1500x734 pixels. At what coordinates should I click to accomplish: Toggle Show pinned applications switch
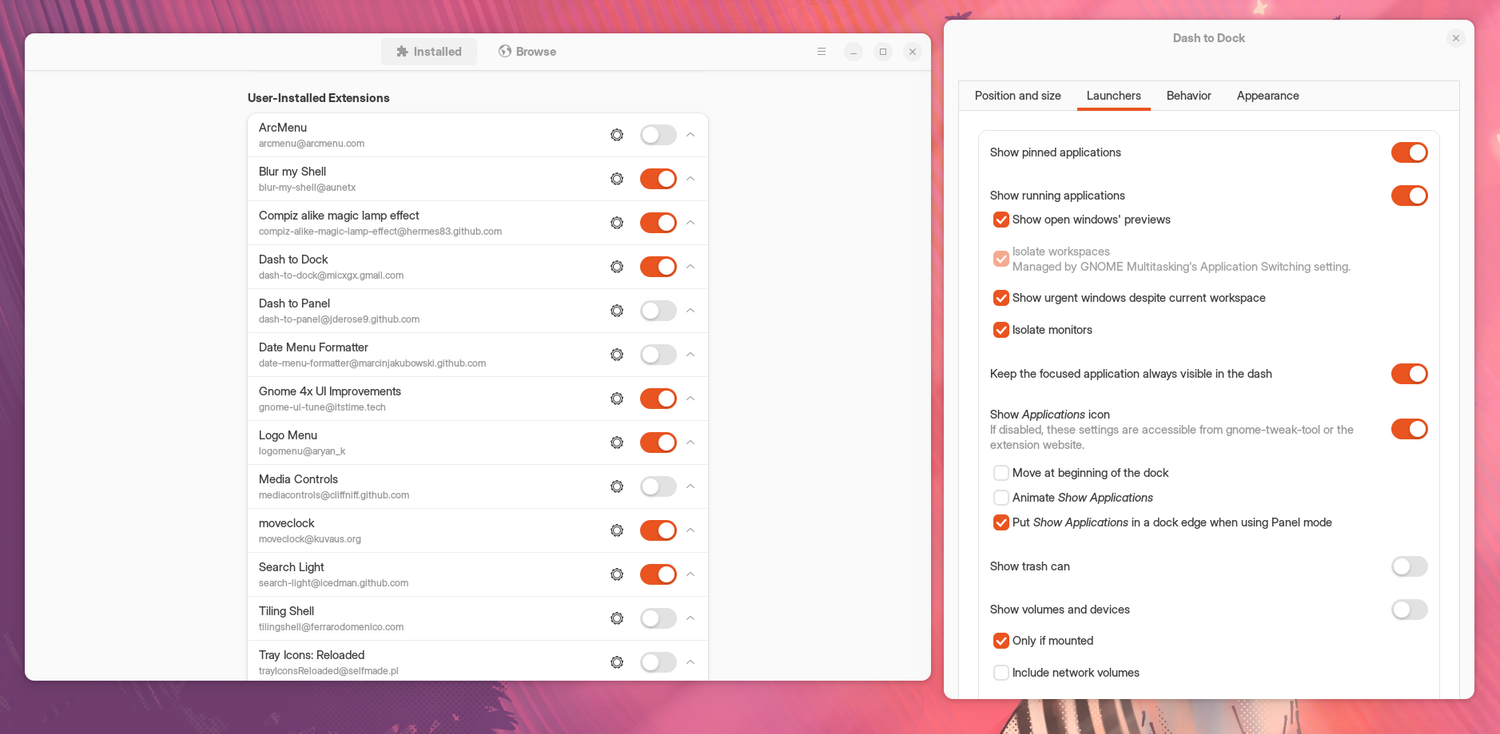(1409, 153)
